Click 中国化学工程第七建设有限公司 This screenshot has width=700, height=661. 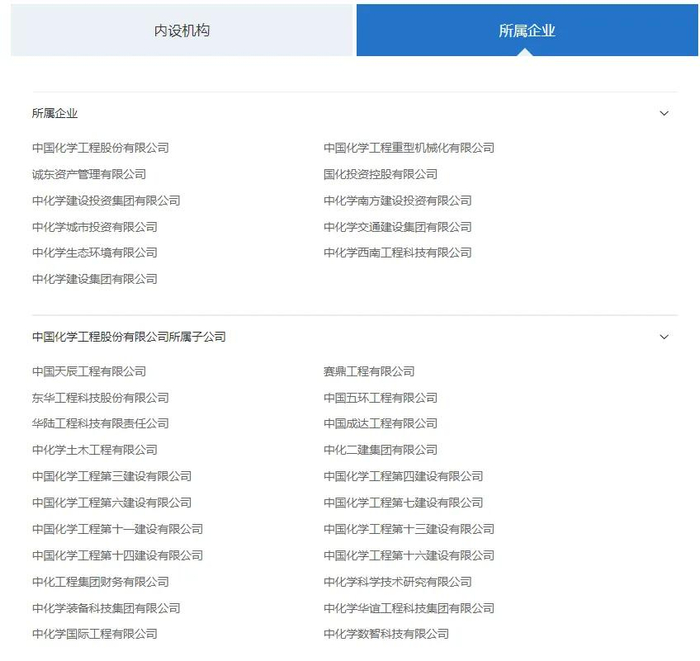tap(404, 503)
